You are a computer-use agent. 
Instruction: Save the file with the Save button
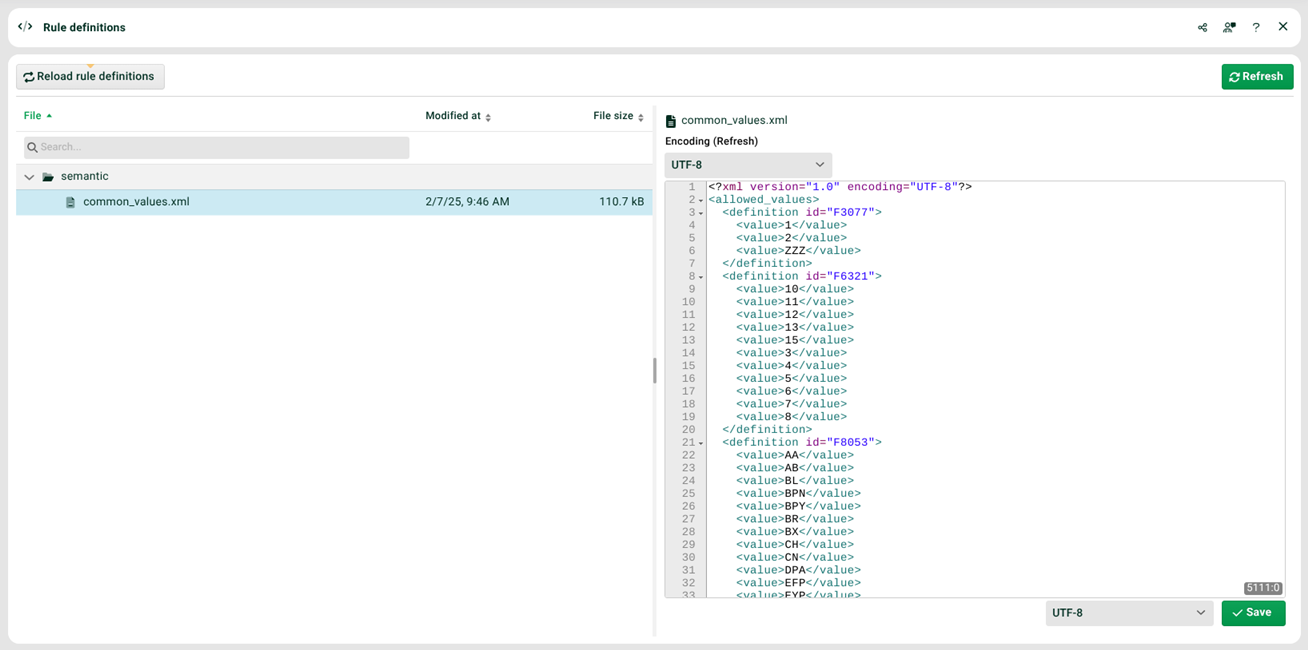point(1253,613)
